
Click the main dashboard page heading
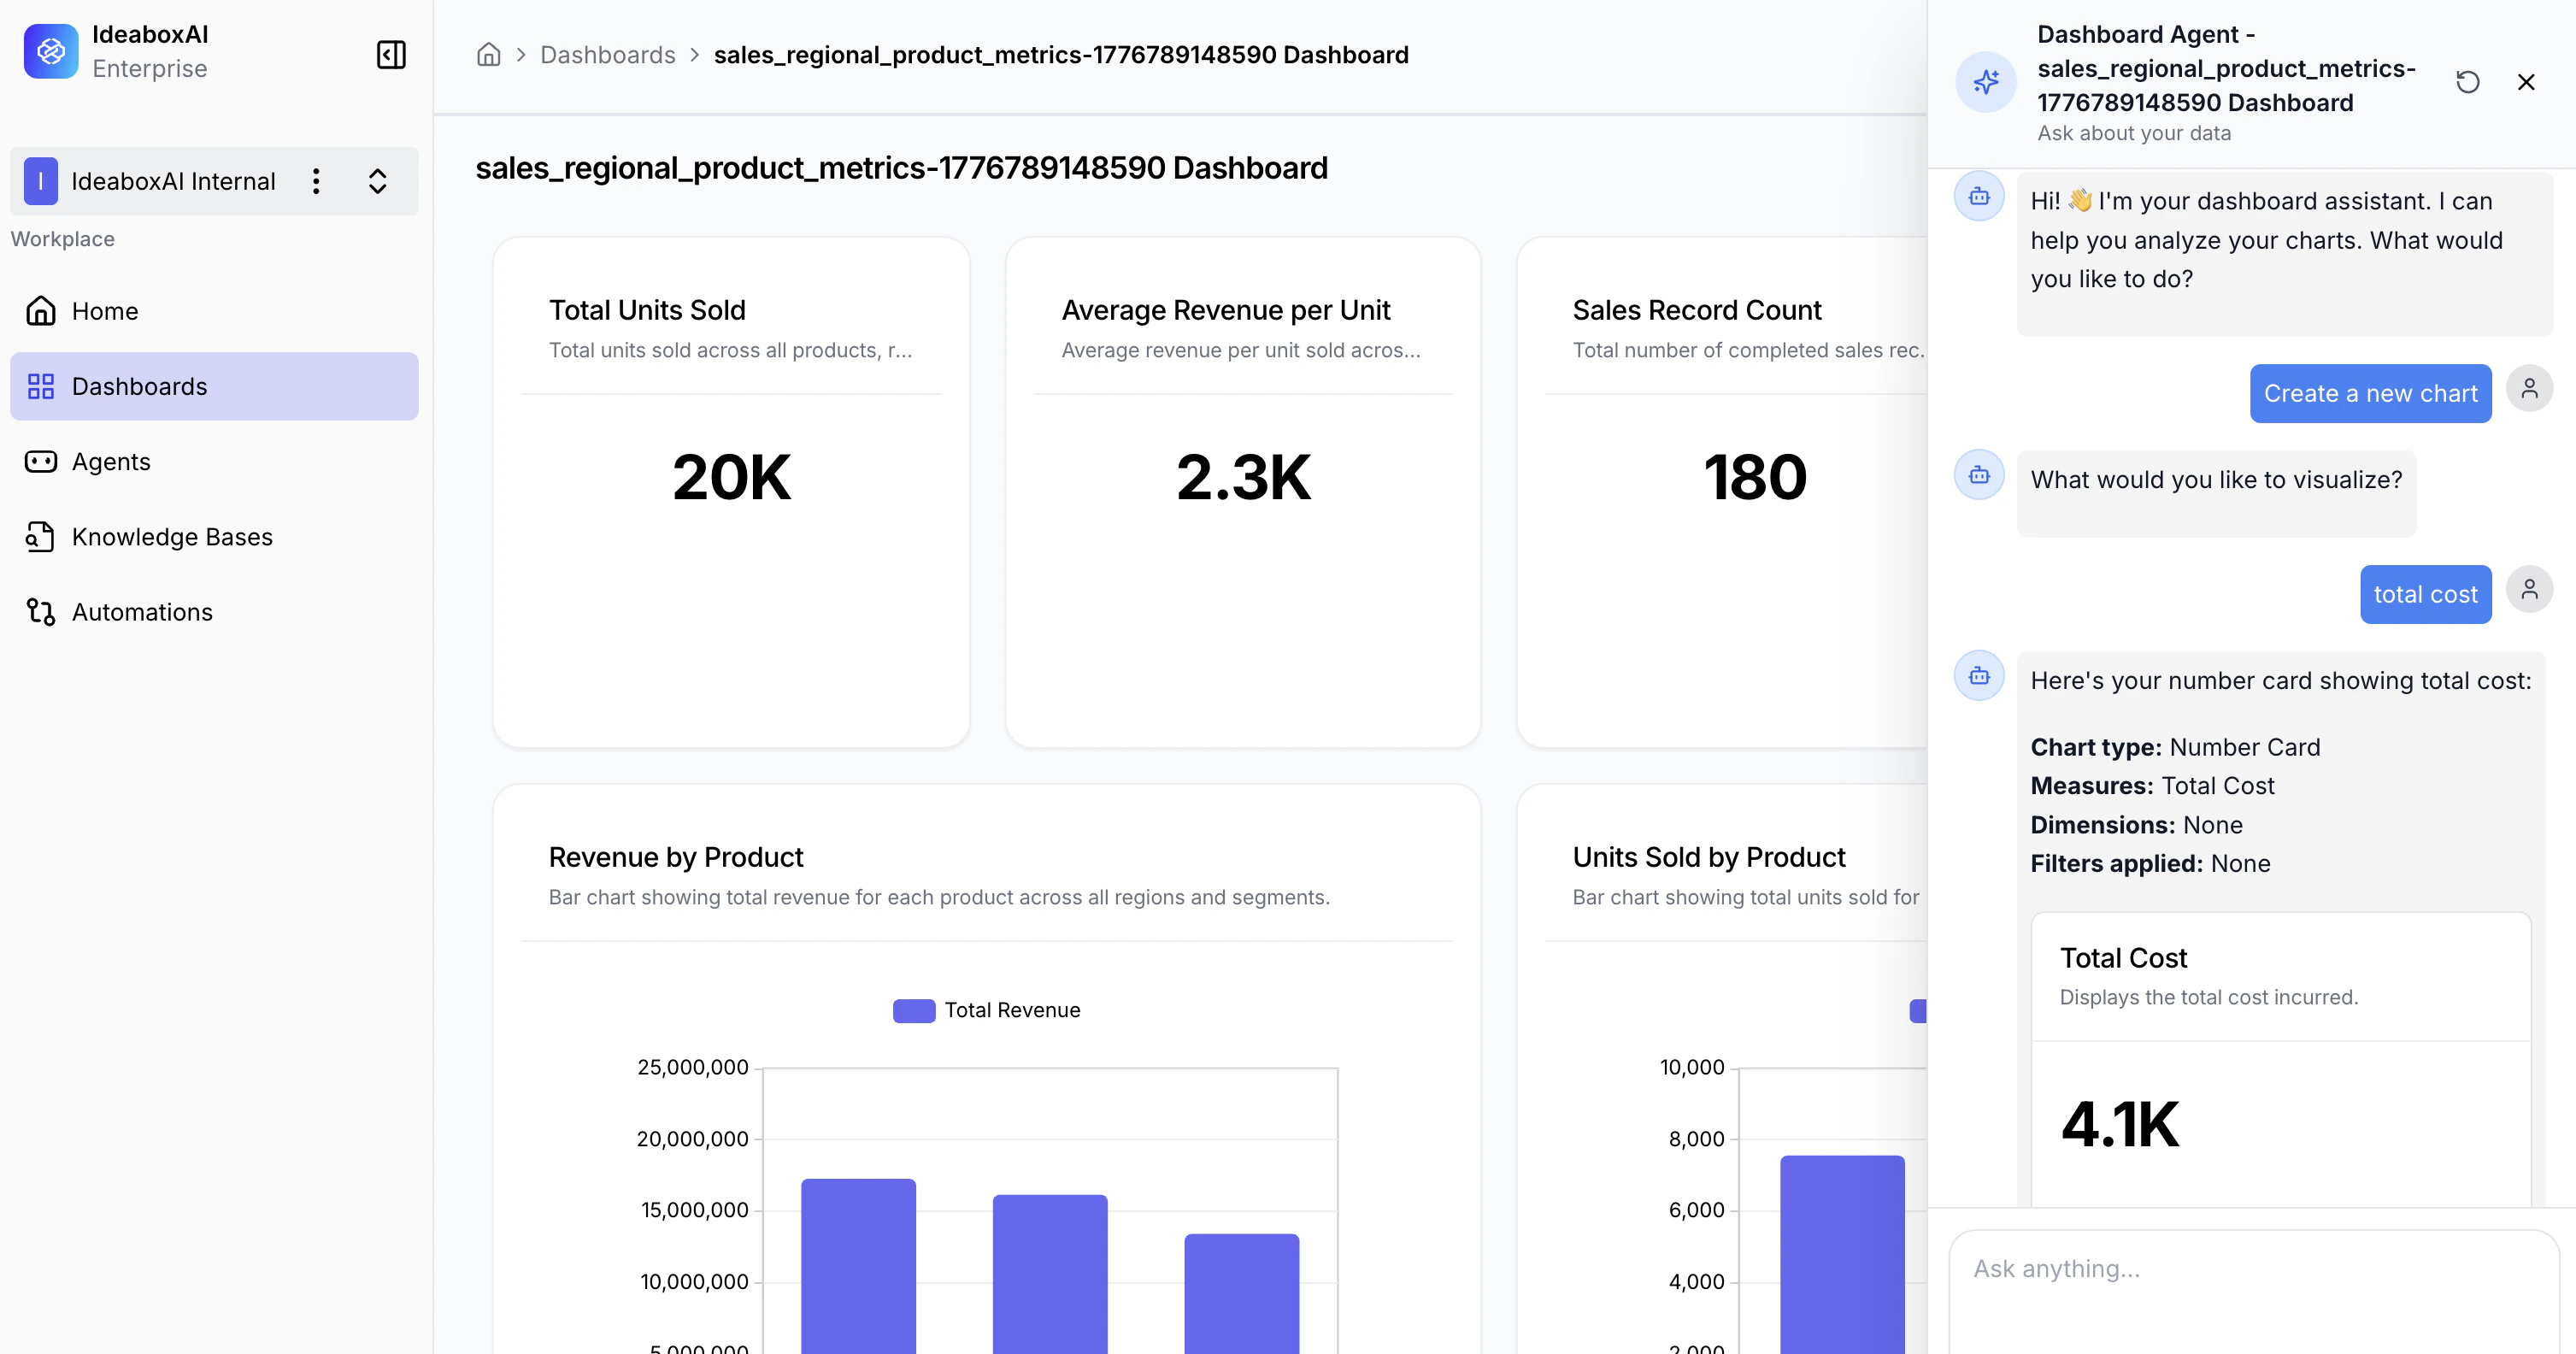coord(901,167)
